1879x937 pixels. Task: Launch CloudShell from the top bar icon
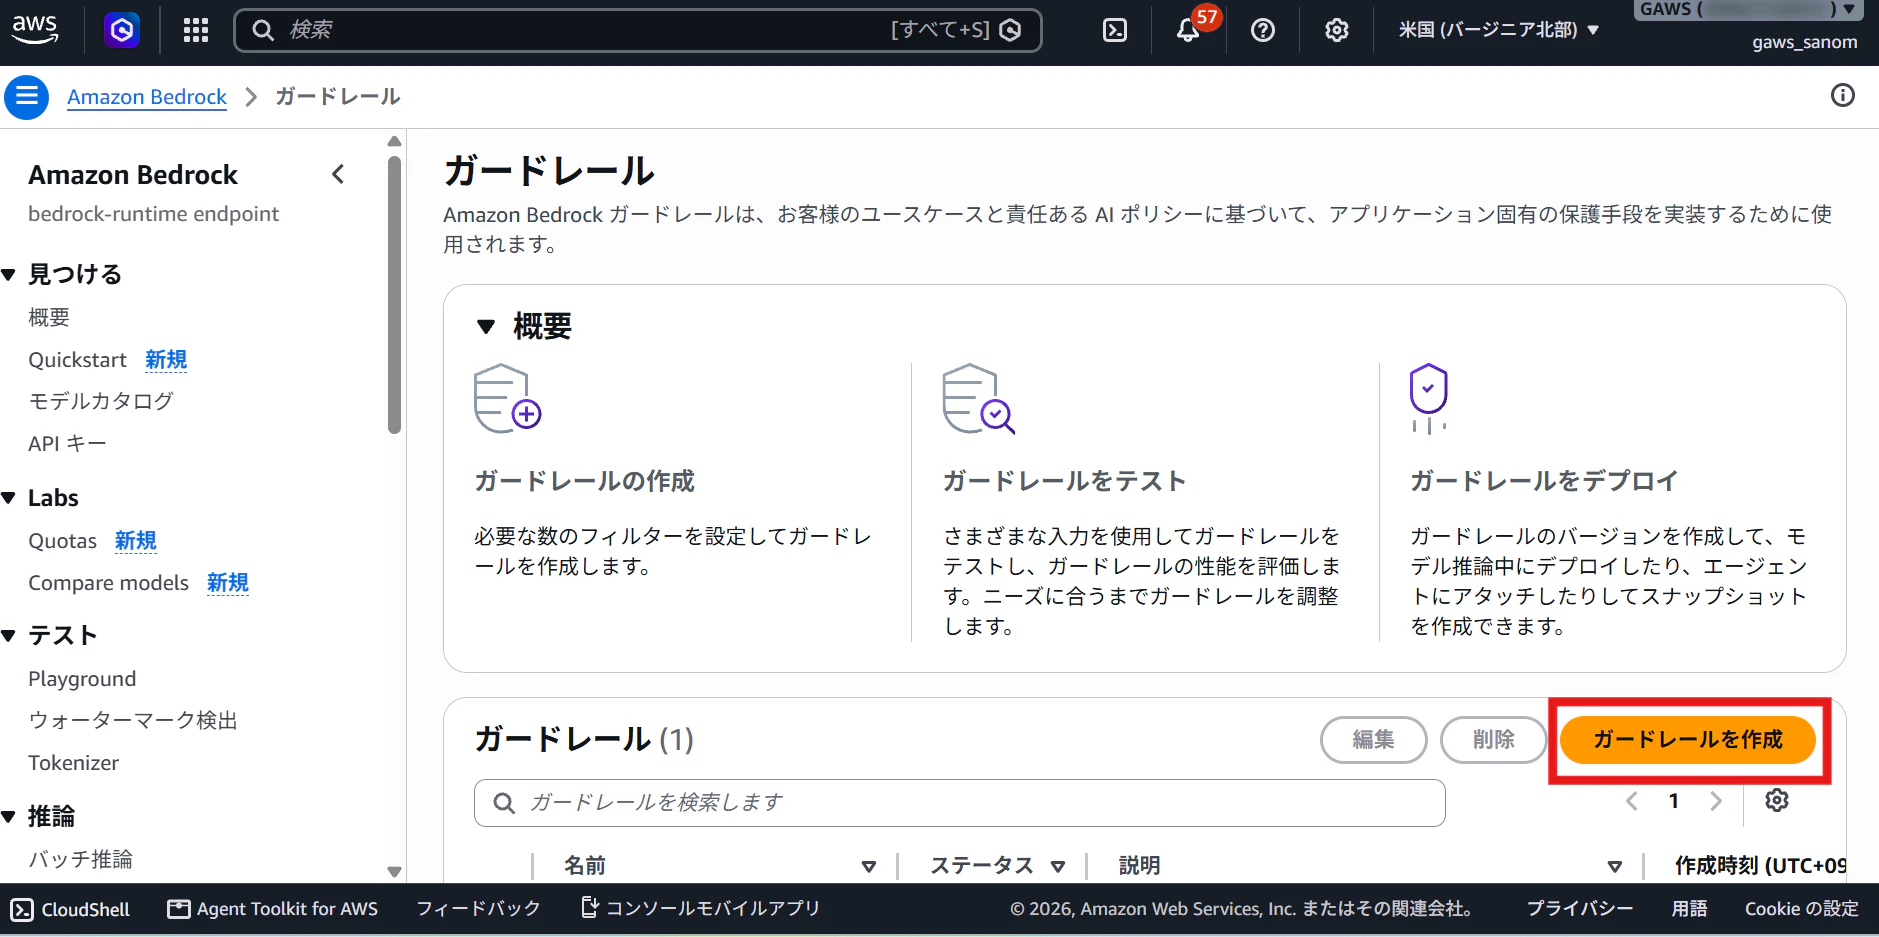[1115, 30]
